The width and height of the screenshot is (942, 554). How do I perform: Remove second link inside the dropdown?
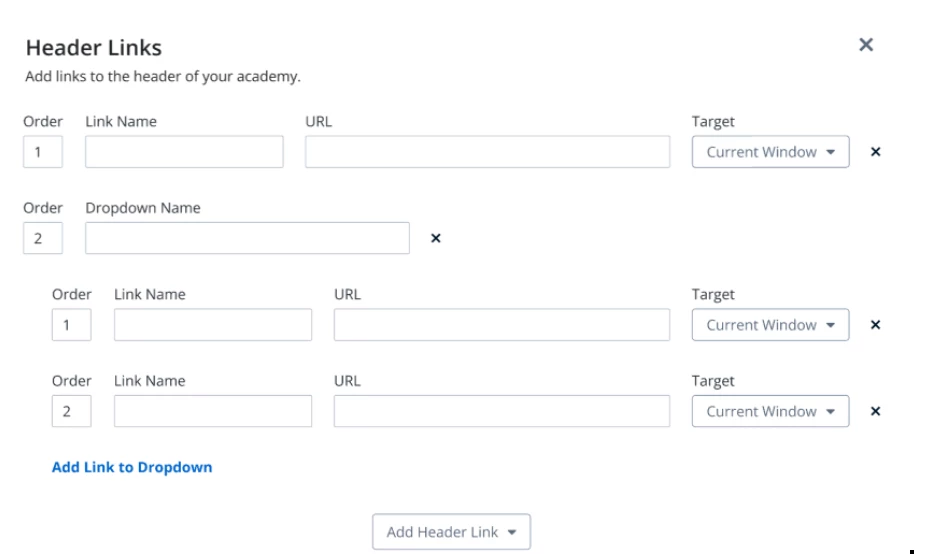point(875,412)
